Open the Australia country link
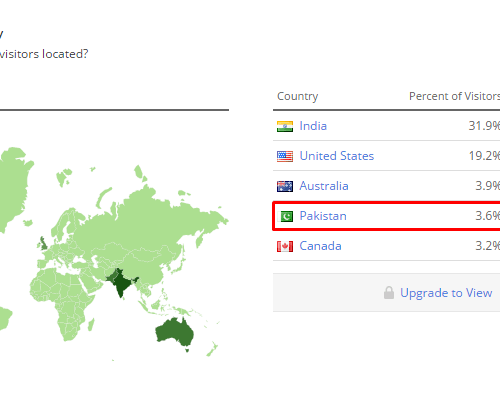Image resolution: width=500 pixels, height=401 pixels. 324,186
